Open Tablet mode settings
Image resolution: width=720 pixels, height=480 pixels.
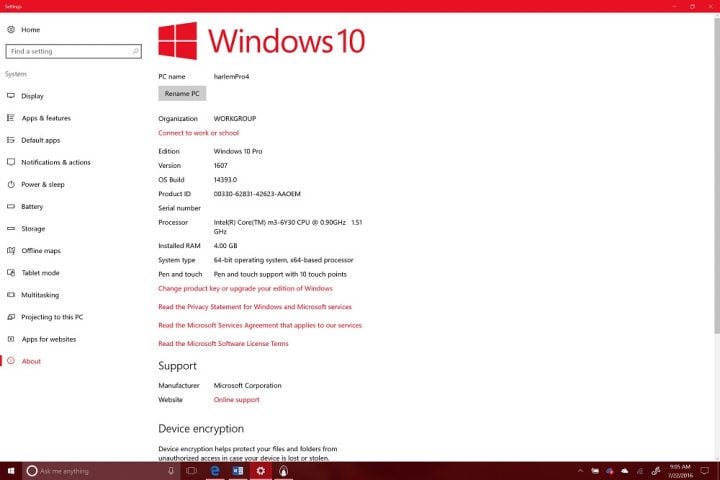point(40,272)
